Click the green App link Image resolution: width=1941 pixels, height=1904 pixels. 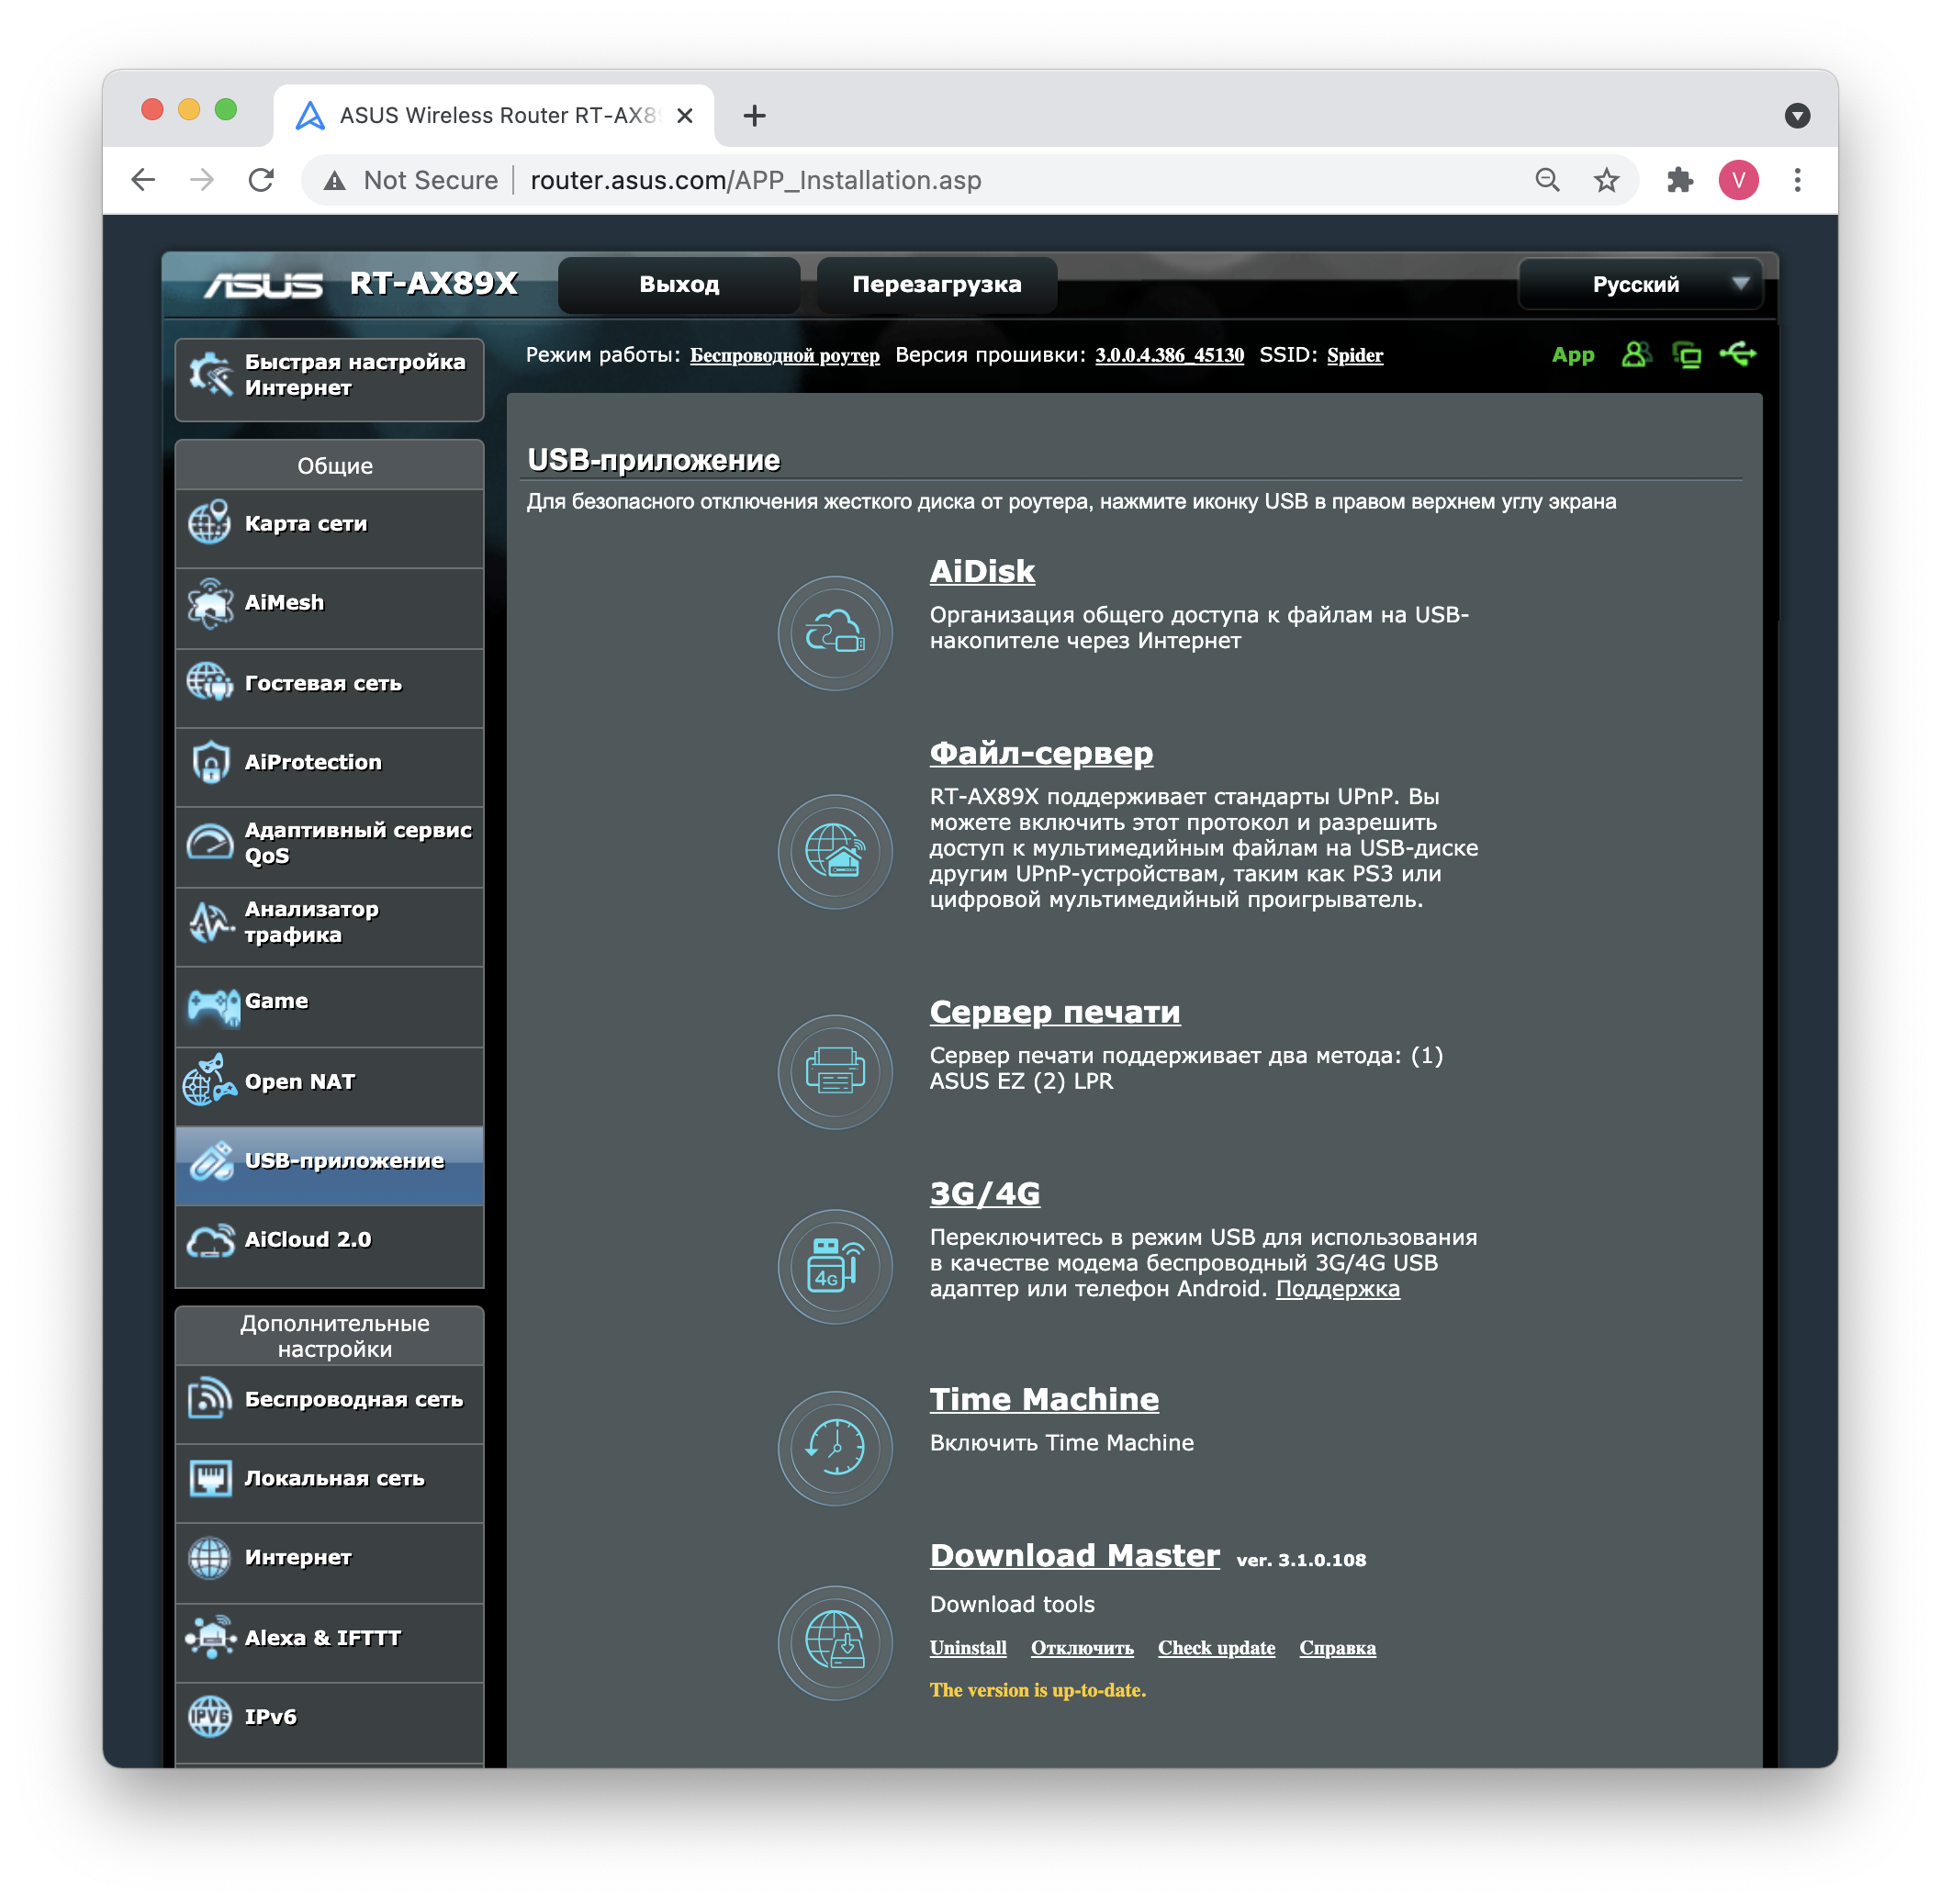click(x=1573, y=356)
